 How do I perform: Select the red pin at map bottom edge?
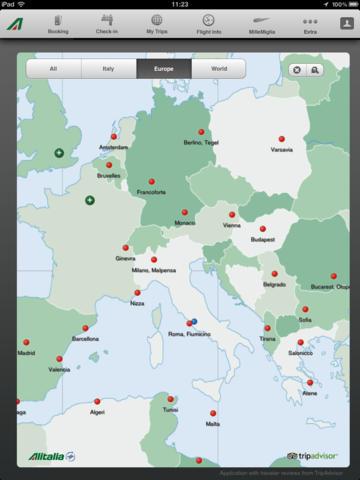click(199, 460)
